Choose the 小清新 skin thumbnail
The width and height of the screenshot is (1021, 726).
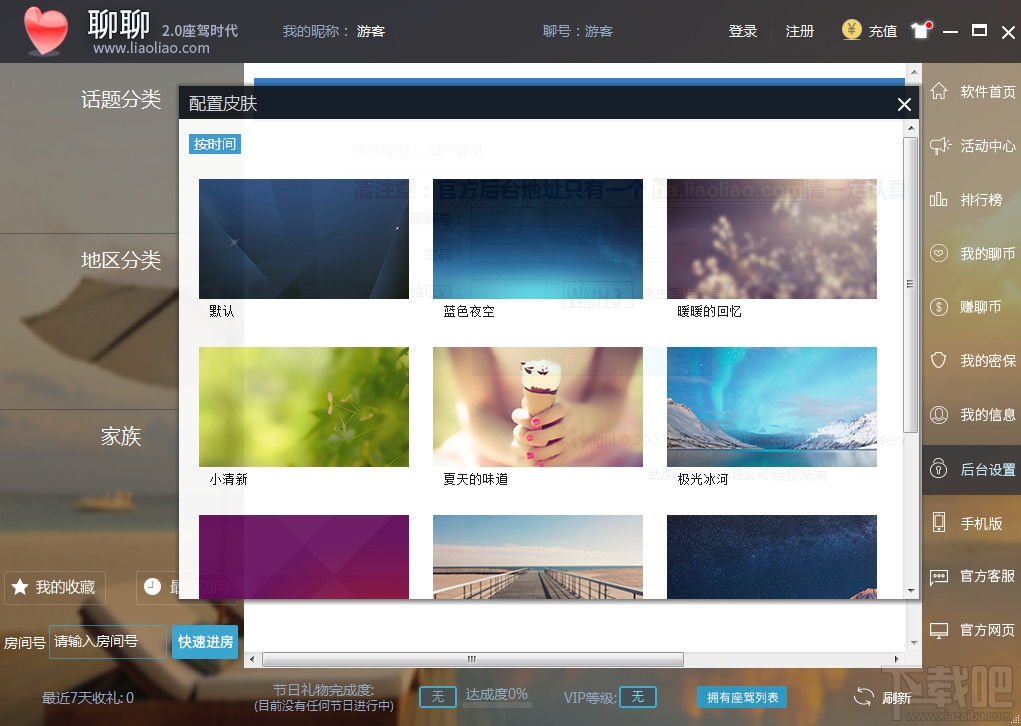click(304, 407)
